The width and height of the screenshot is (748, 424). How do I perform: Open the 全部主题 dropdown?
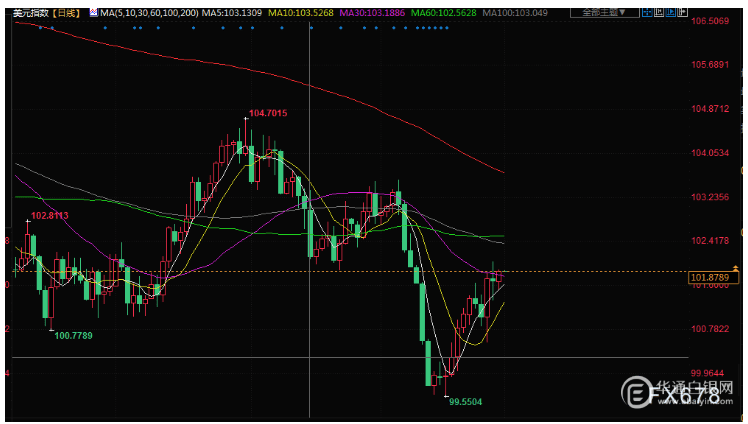click(604, 12)
